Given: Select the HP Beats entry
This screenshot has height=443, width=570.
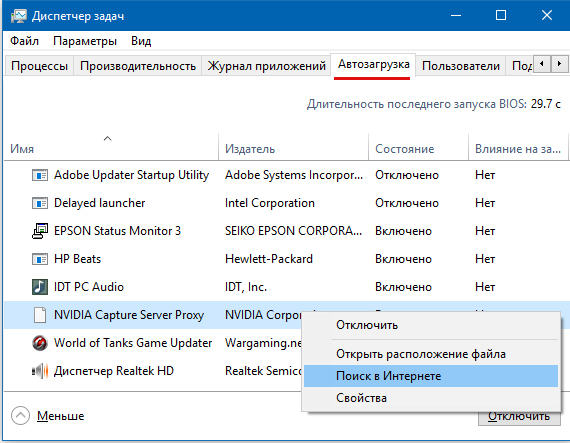Looking at the screenshot, I should point(77,259).
